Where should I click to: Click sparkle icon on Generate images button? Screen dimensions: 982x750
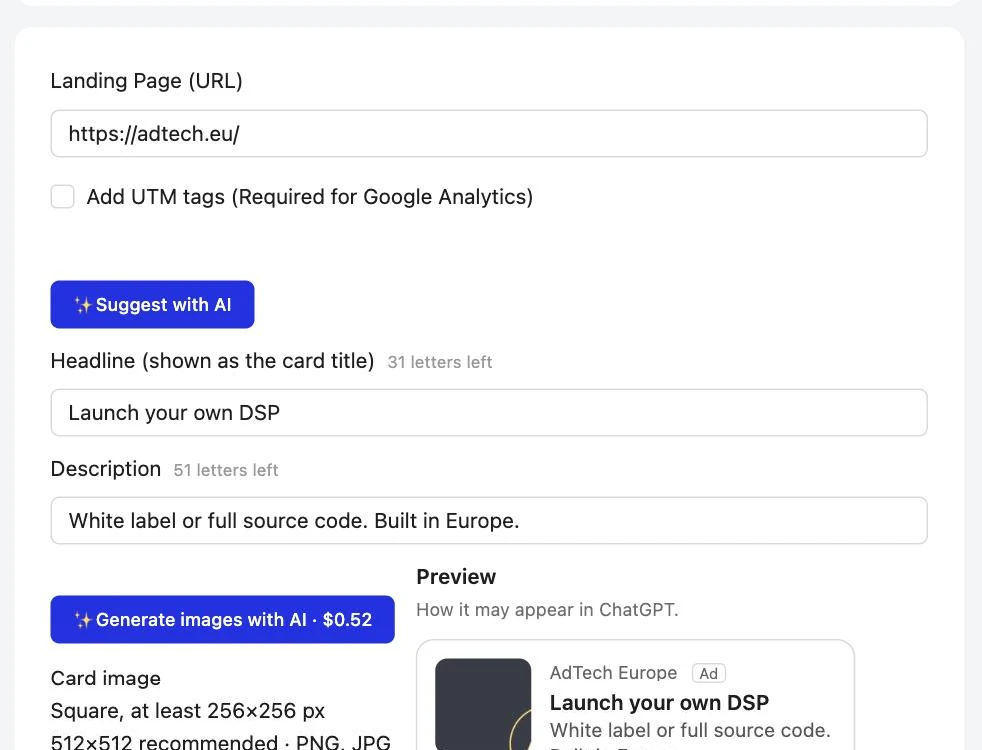coord(83,620)
